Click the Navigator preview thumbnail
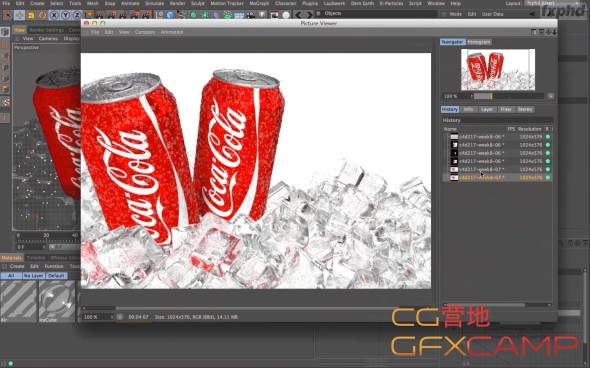590x368 pixels. click(498, 70)
